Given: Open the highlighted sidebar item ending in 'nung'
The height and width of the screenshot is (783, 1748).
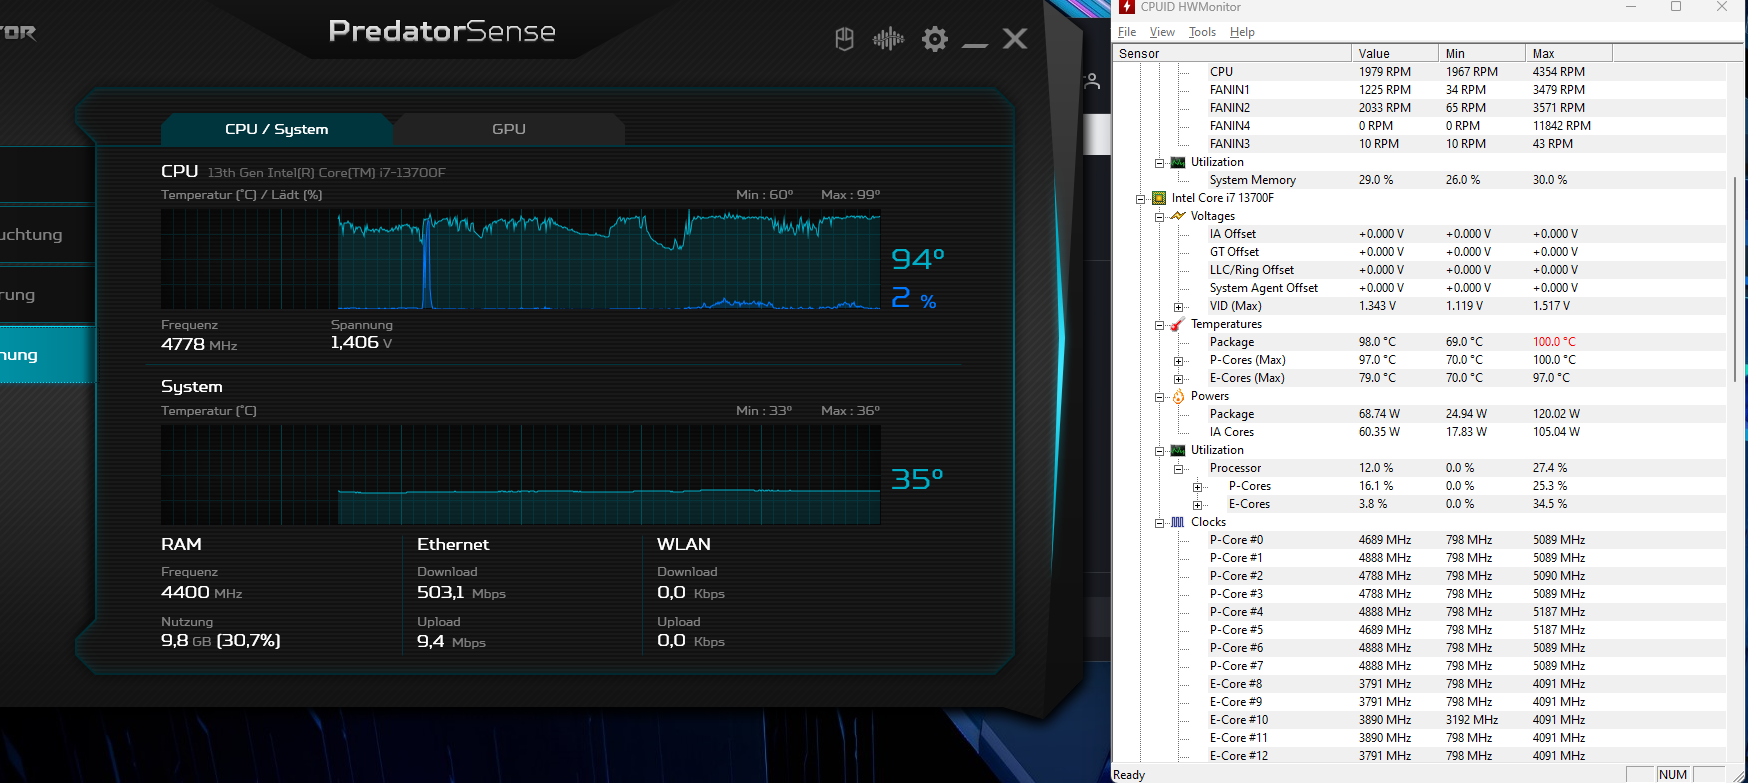Looking at the screenshot, I should [x=47, y=355].
